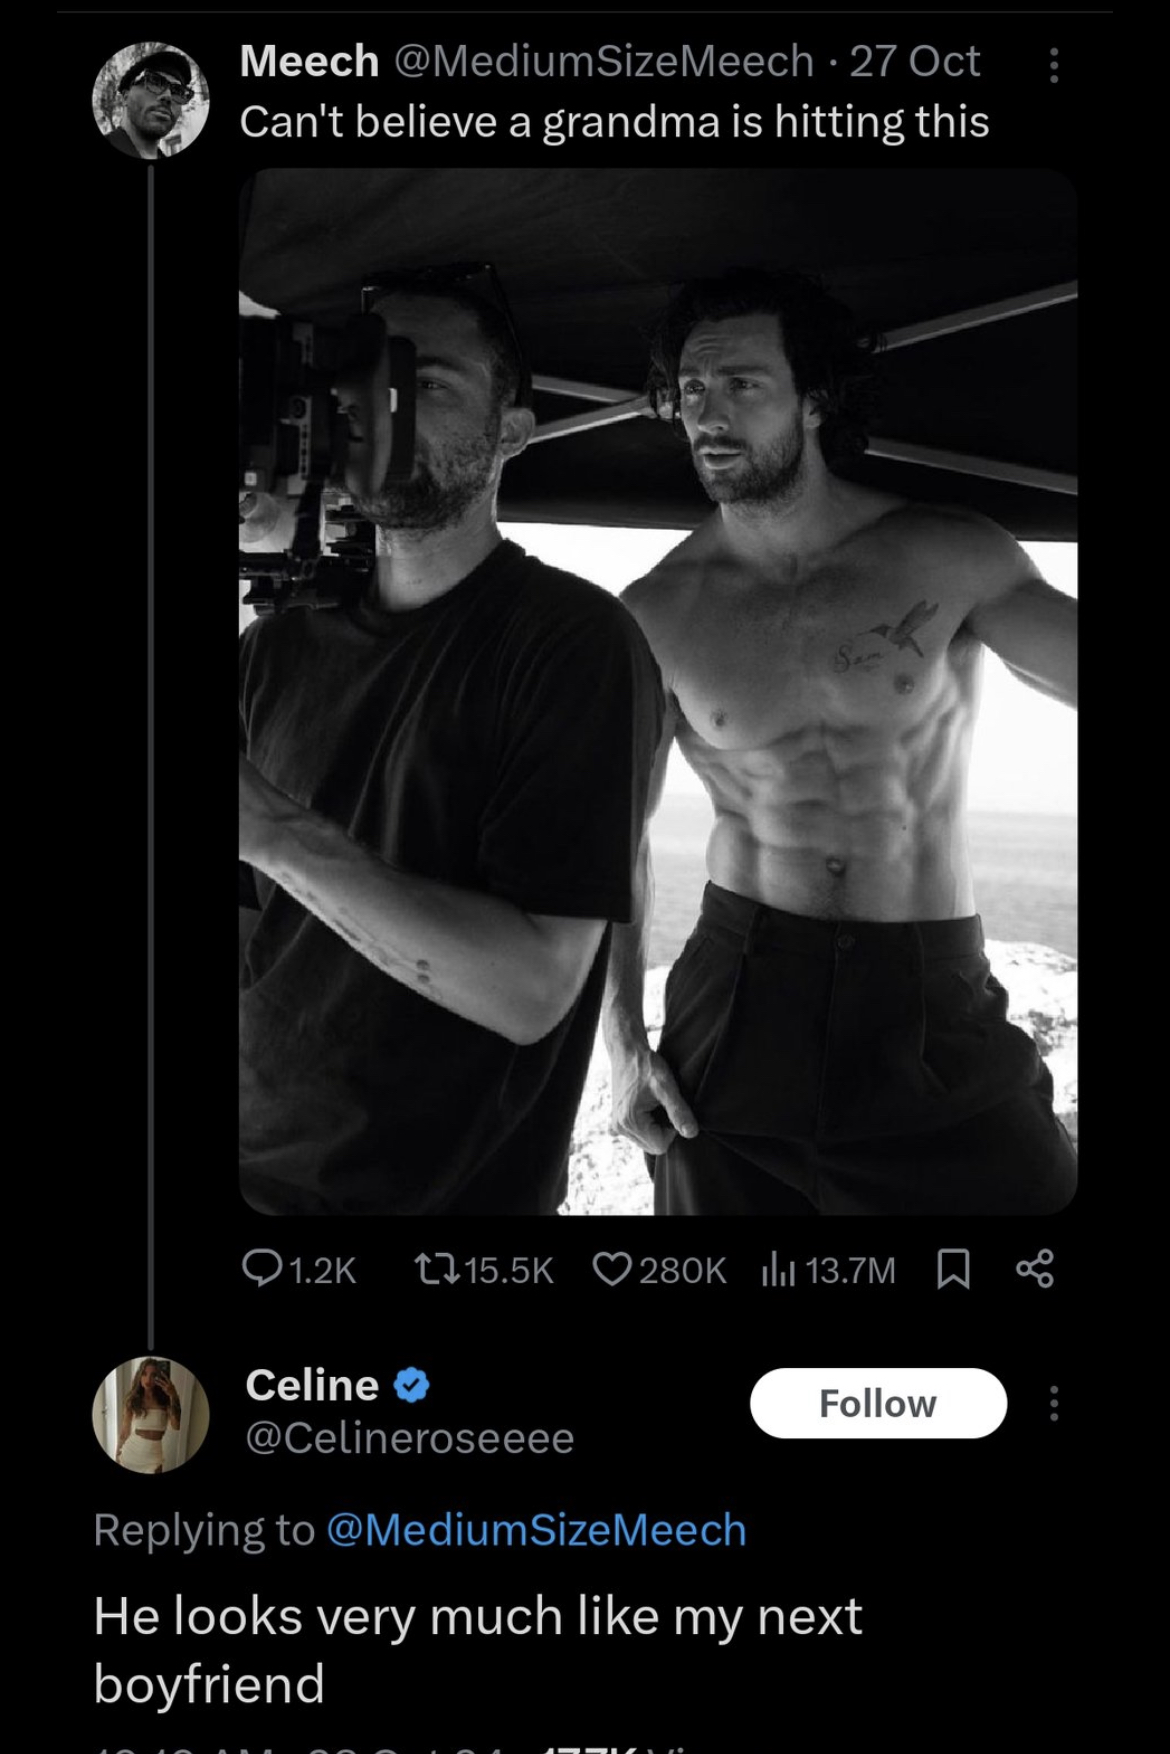Open @Celineroseeee handle profile
Screen dimensions: 1170x1754
(x=410, y=1438)
